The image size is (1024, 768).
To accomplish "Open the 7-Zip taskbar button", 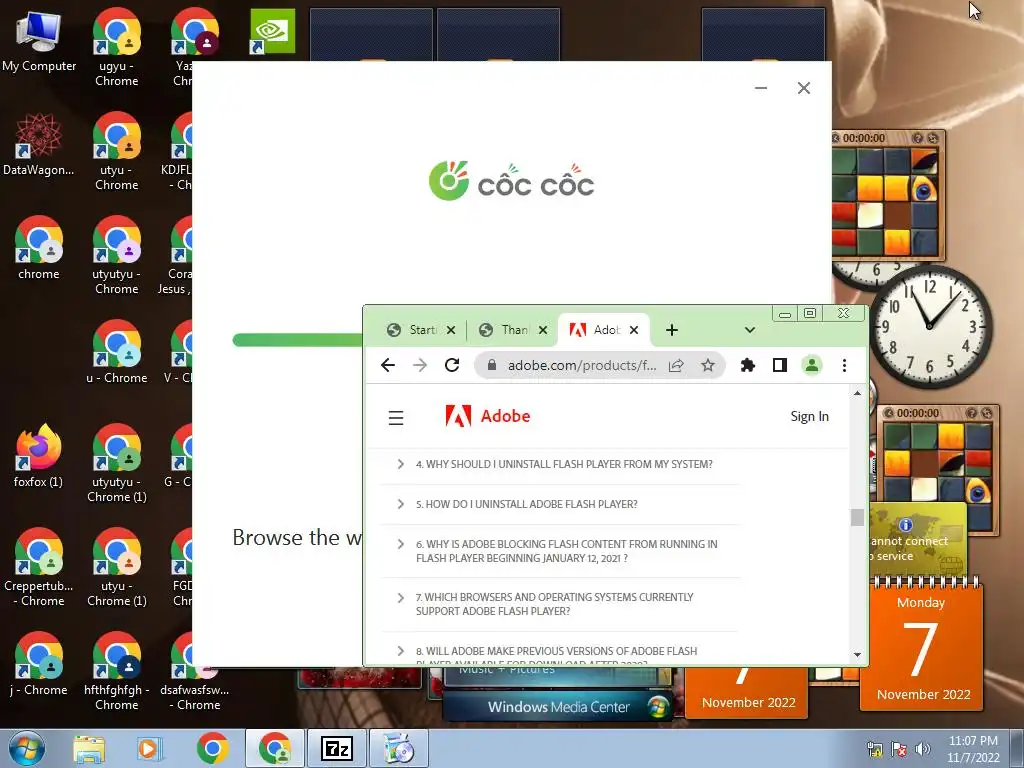I will pos(336,748).
